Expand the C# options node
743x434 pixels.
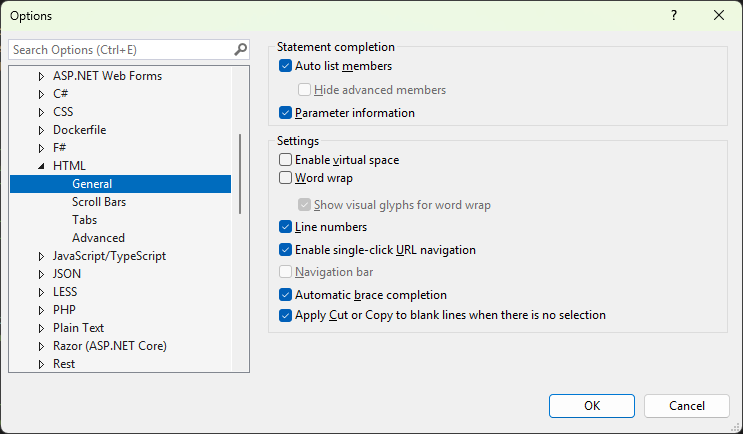[x=41, y=94]
